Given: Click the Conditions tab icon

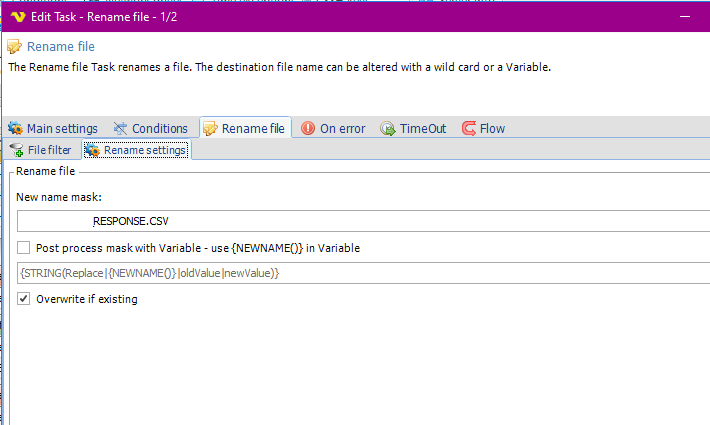Looking at the screenshot, I should click(120, 129).
